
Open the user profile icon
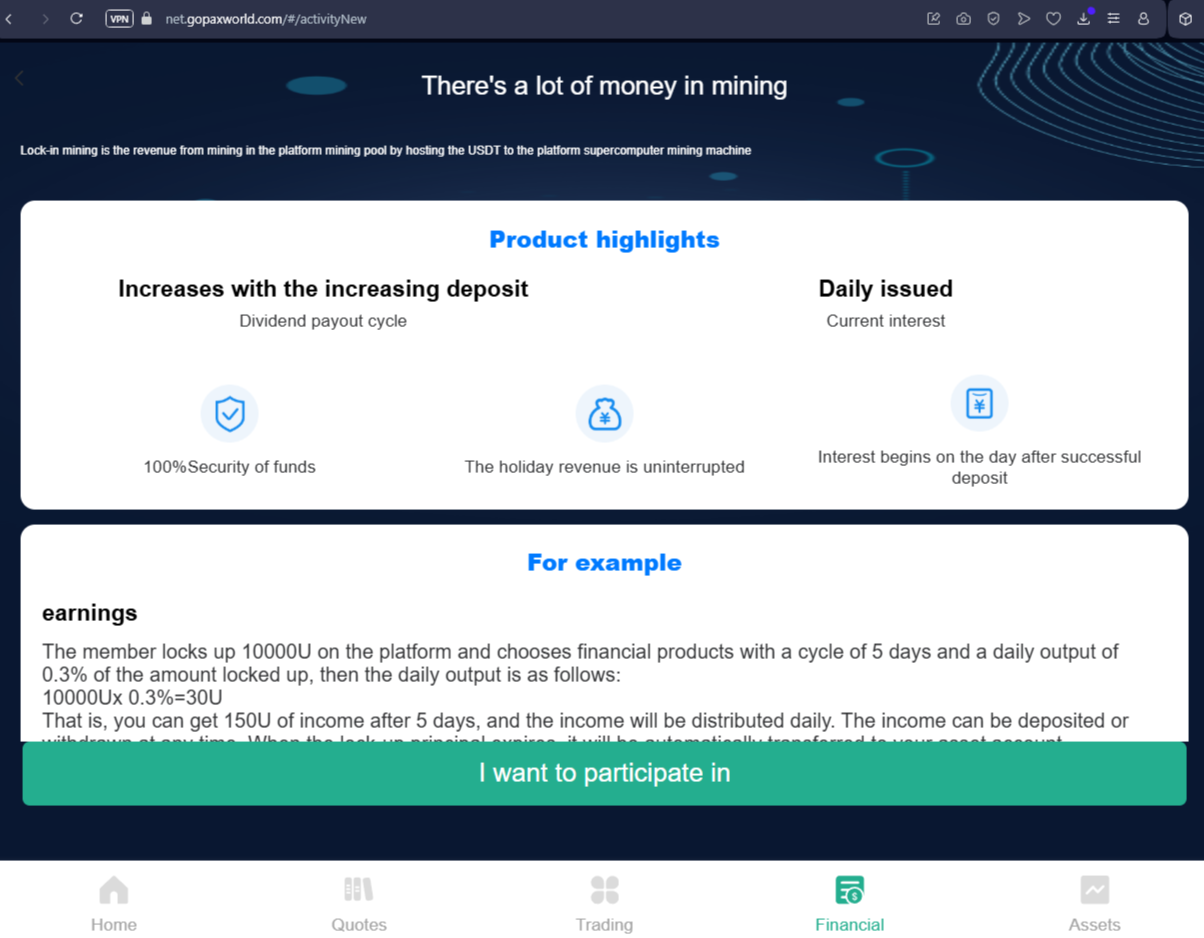point(1143,18)
